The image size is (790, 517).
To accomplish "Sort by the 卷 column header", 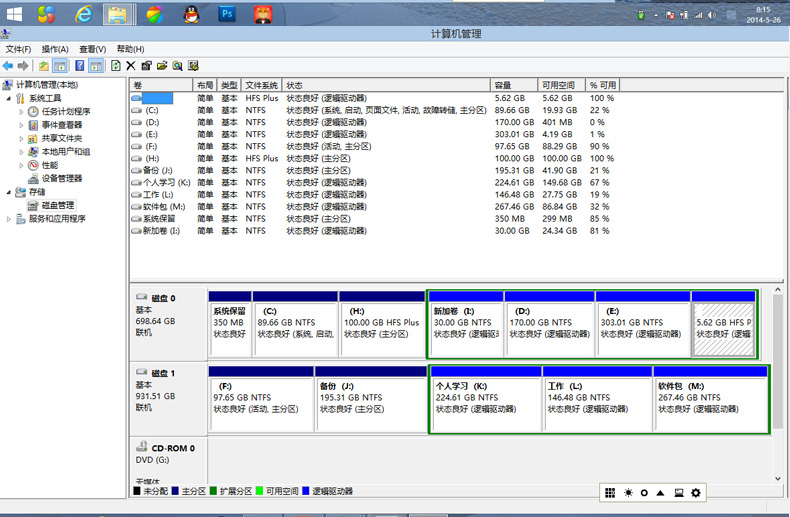I will 161,85.
